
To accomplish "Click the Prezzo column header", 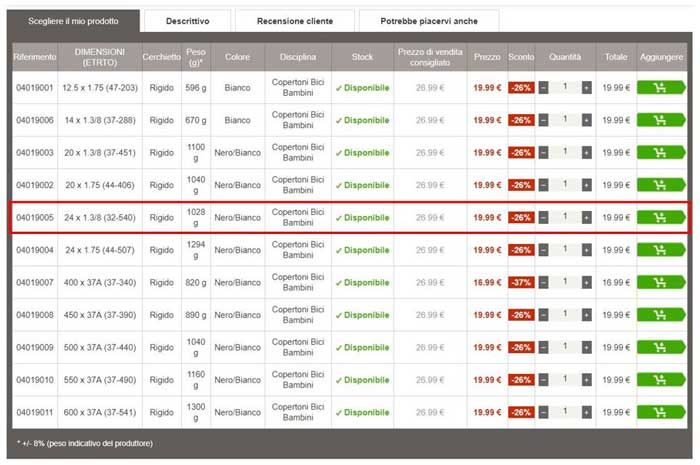I will click(487, 57).
